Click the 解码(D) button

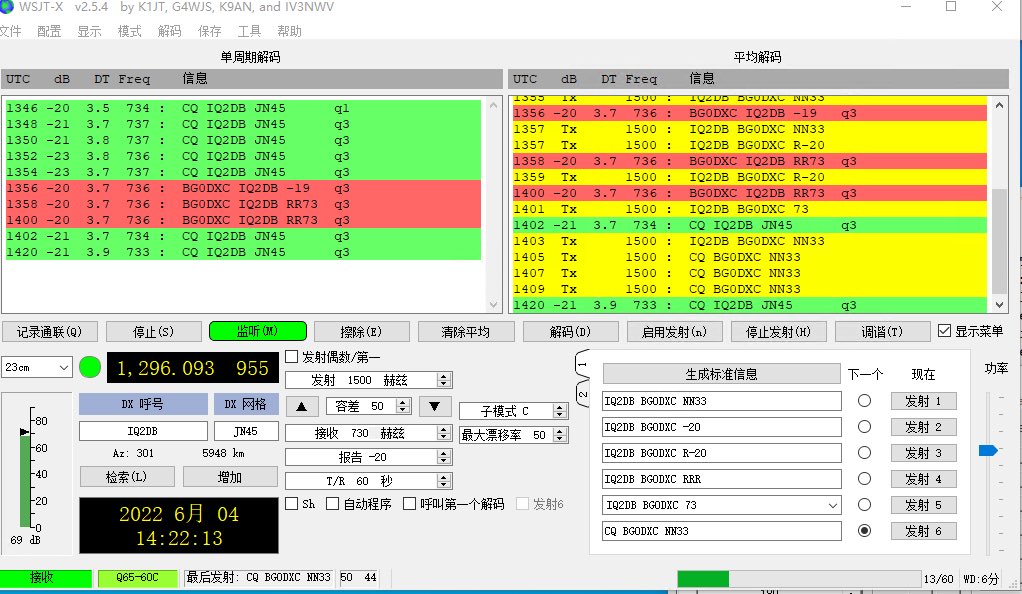coord(570,332)
